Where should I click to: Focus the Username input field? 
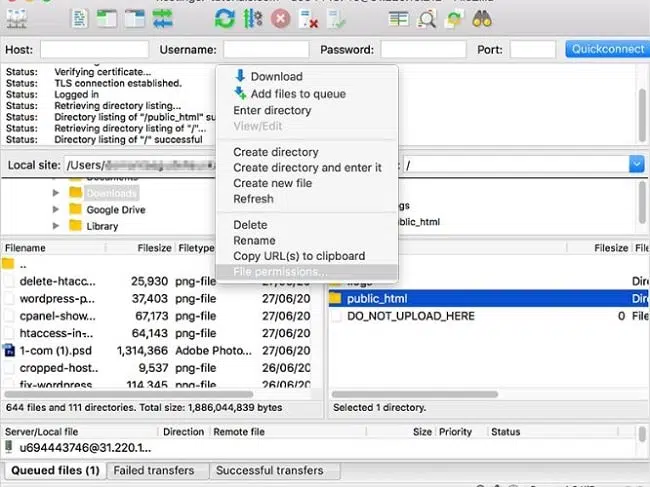coord(266,49)
